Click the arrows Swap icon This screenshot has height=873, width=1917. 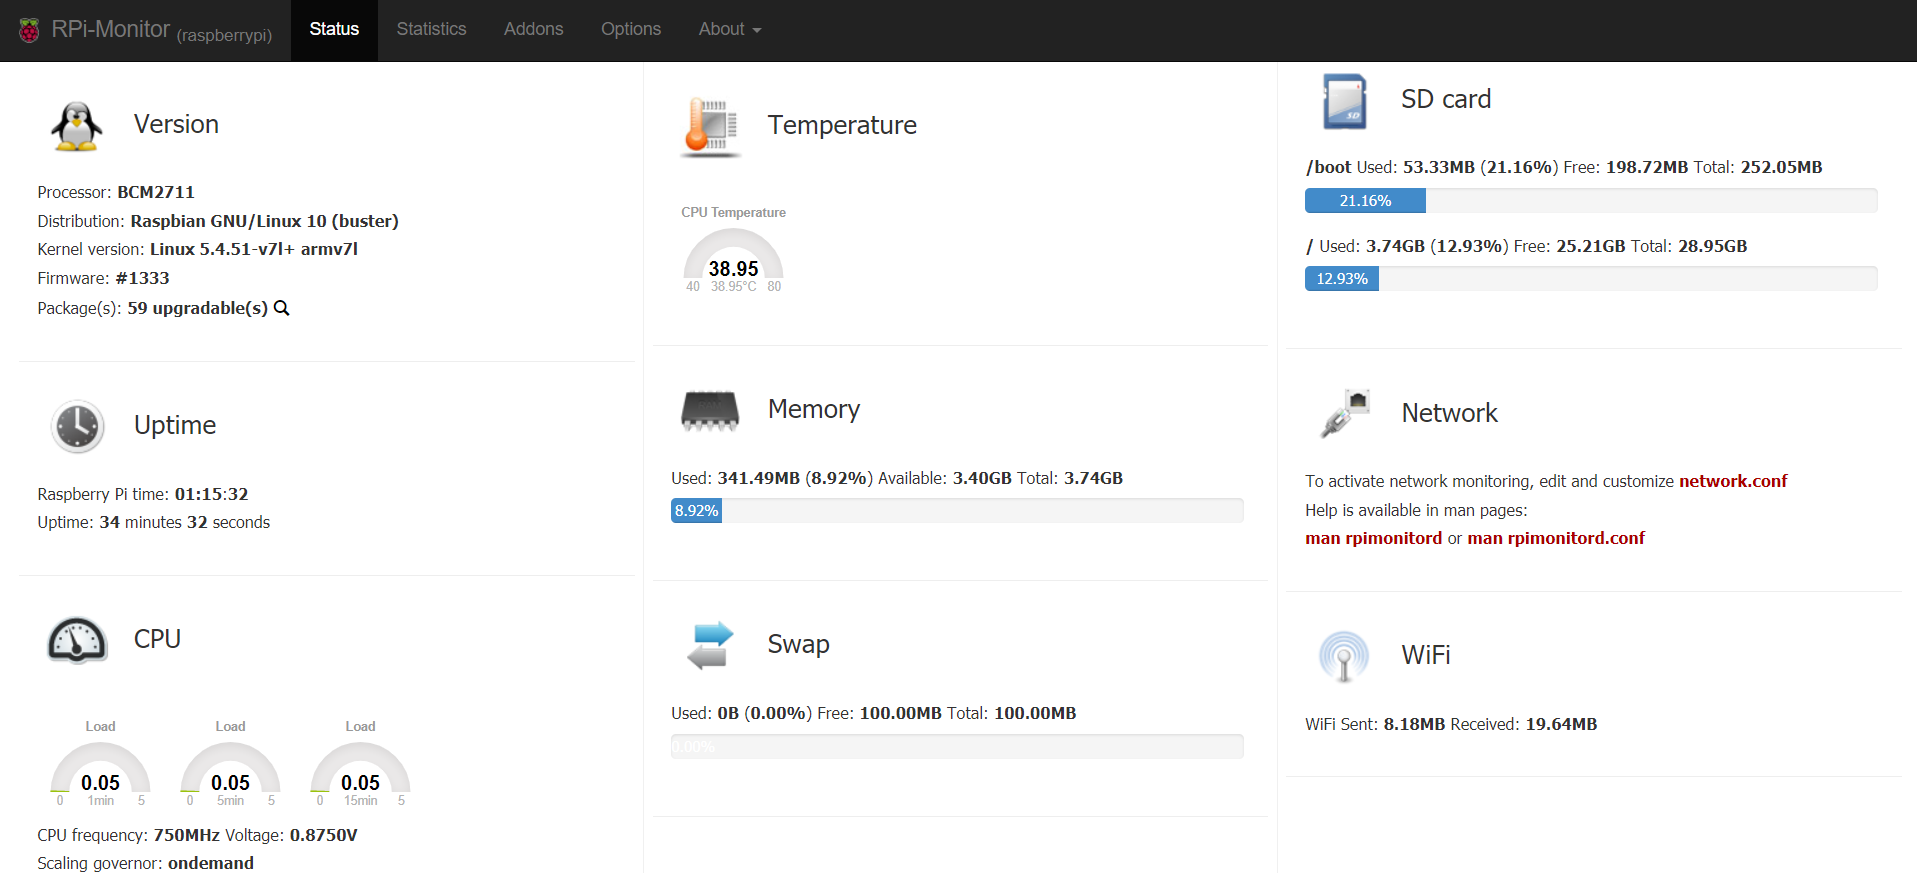711,645
